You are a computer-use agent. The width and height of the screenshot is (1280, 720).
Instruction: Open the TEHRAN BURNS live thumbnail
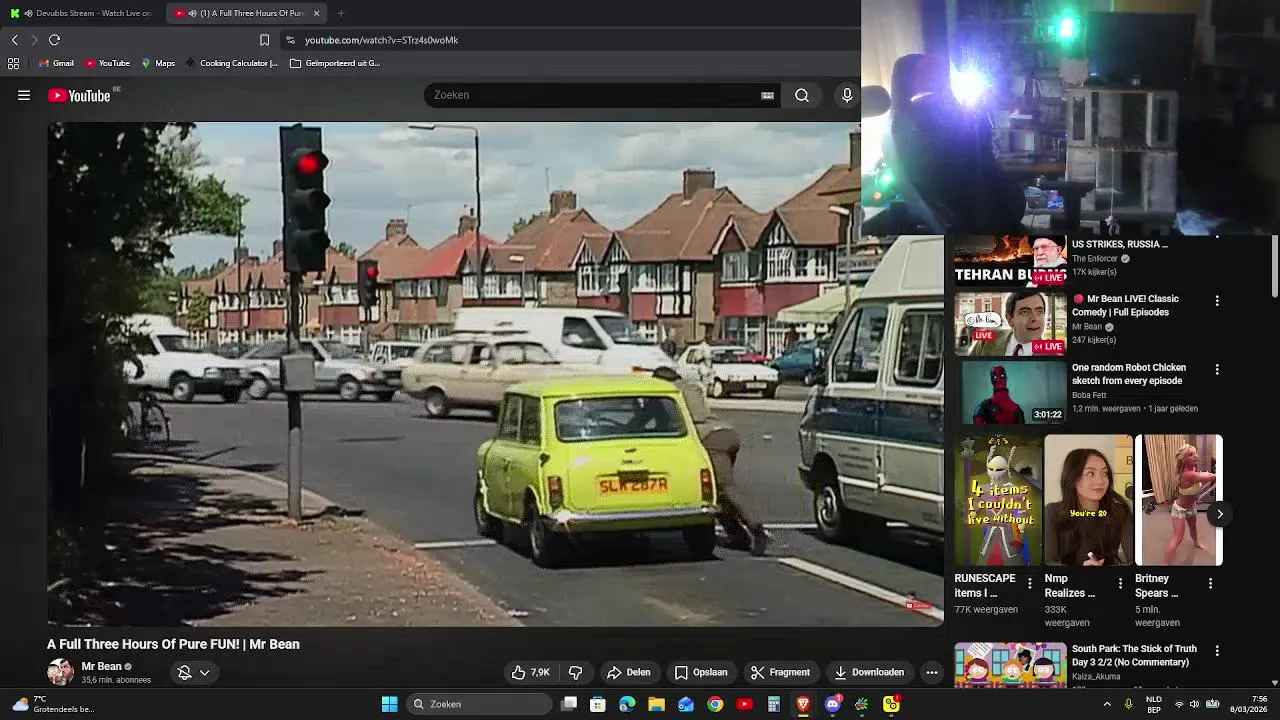pyautogui.click(x=1010, y=261)
